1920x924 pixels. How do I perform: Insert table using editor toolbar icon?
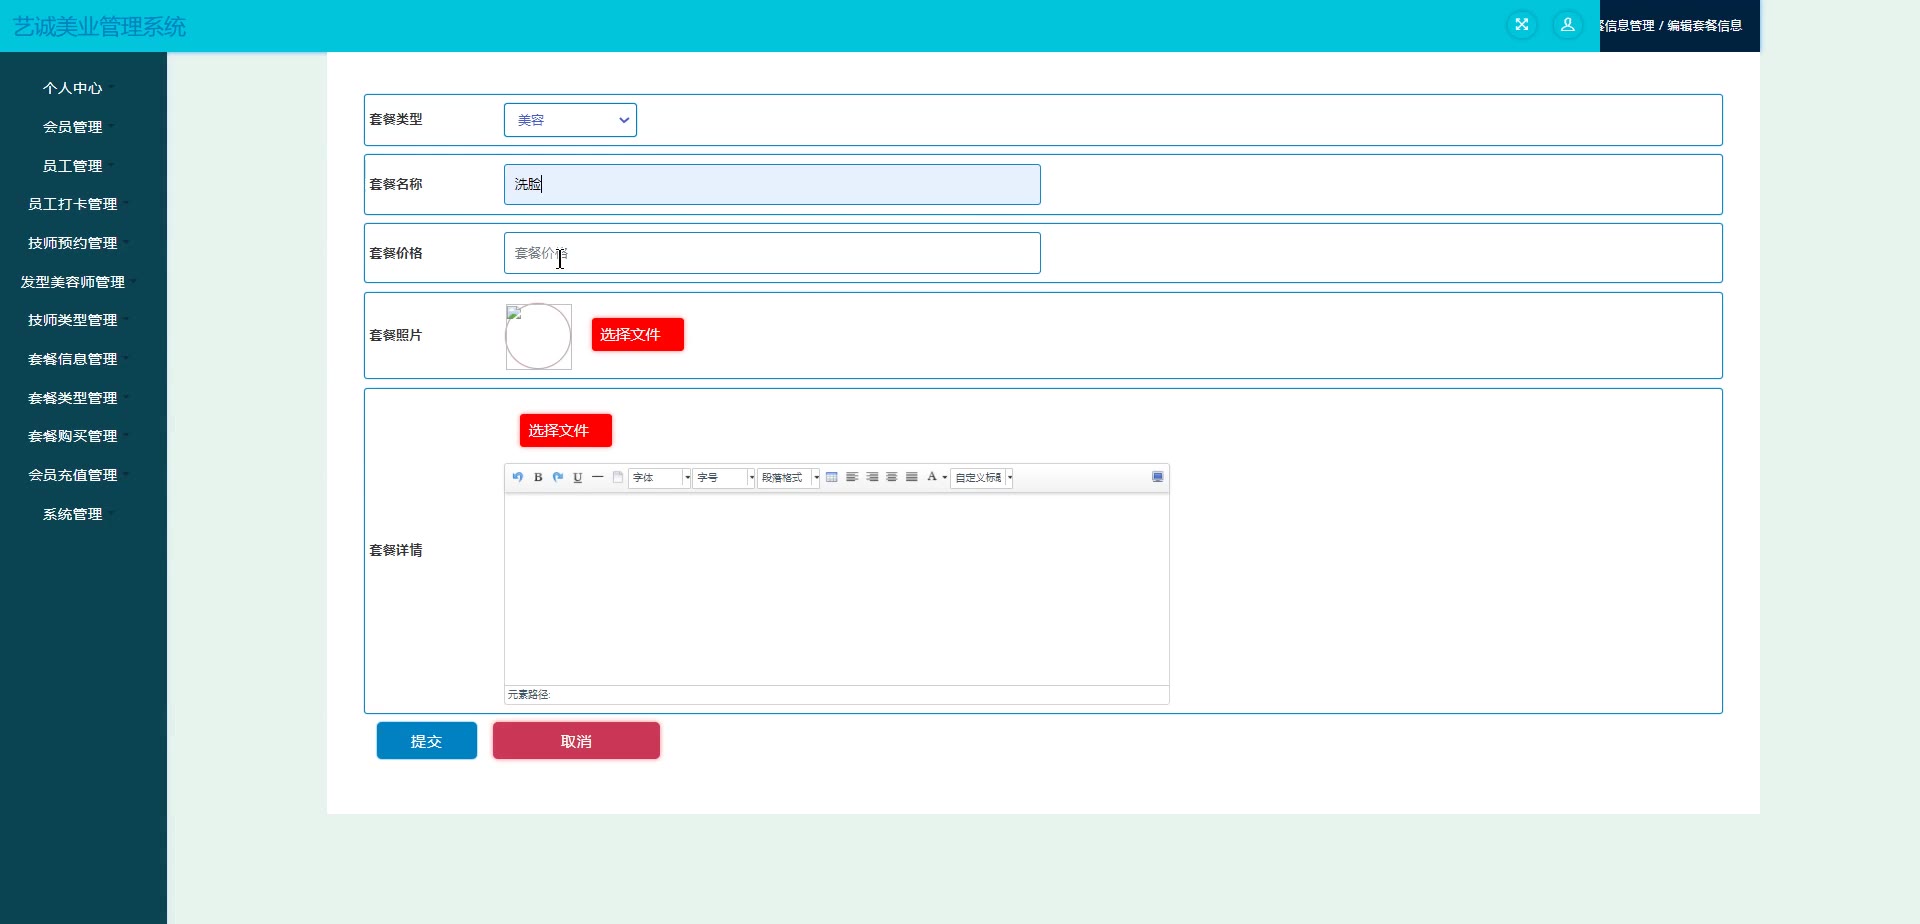832,477
